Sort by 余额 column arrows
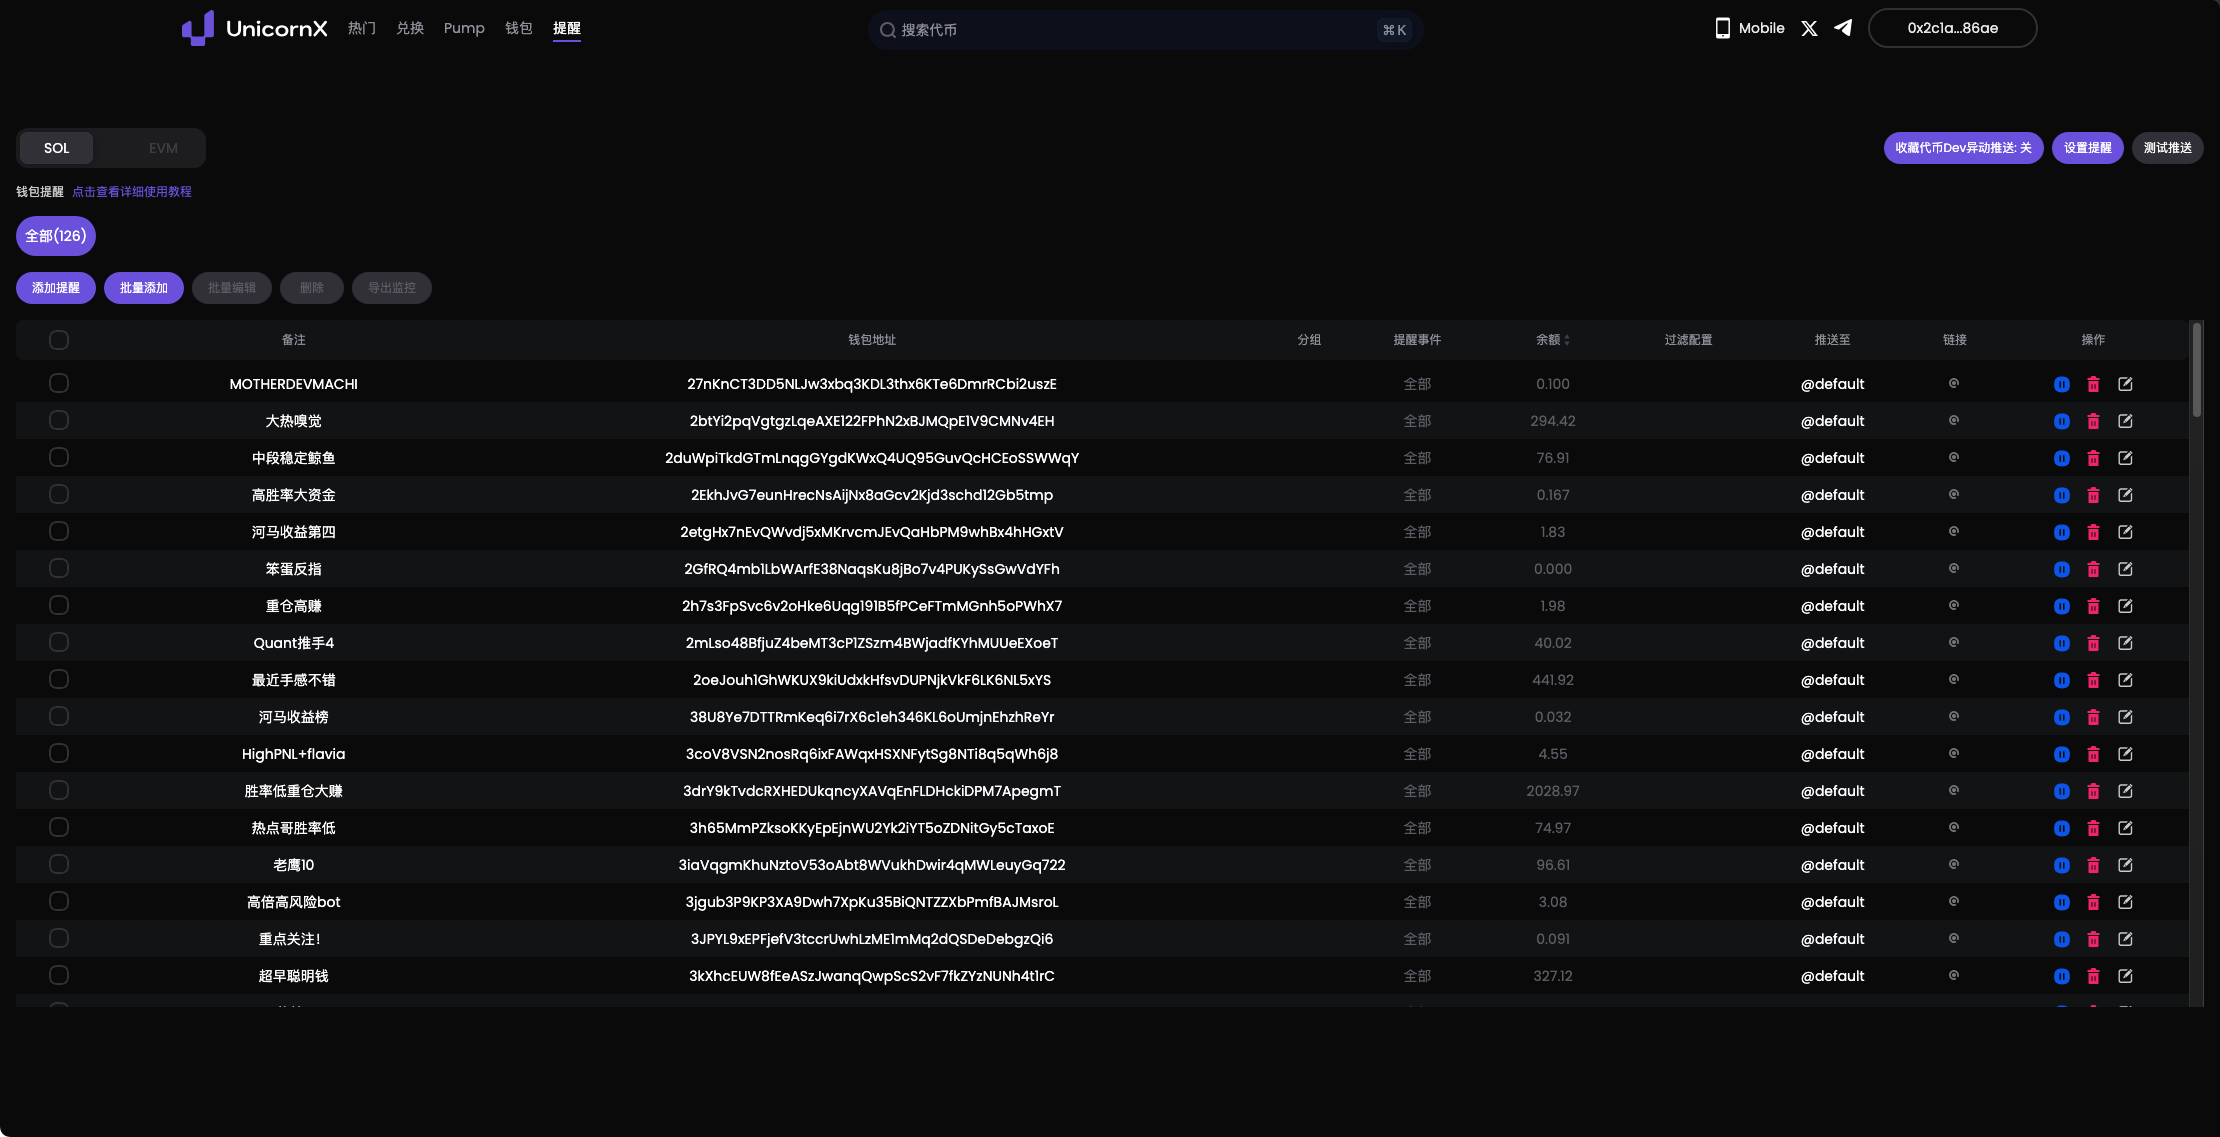The width and height of the screenshot is (2220, 1137). 1566,340
